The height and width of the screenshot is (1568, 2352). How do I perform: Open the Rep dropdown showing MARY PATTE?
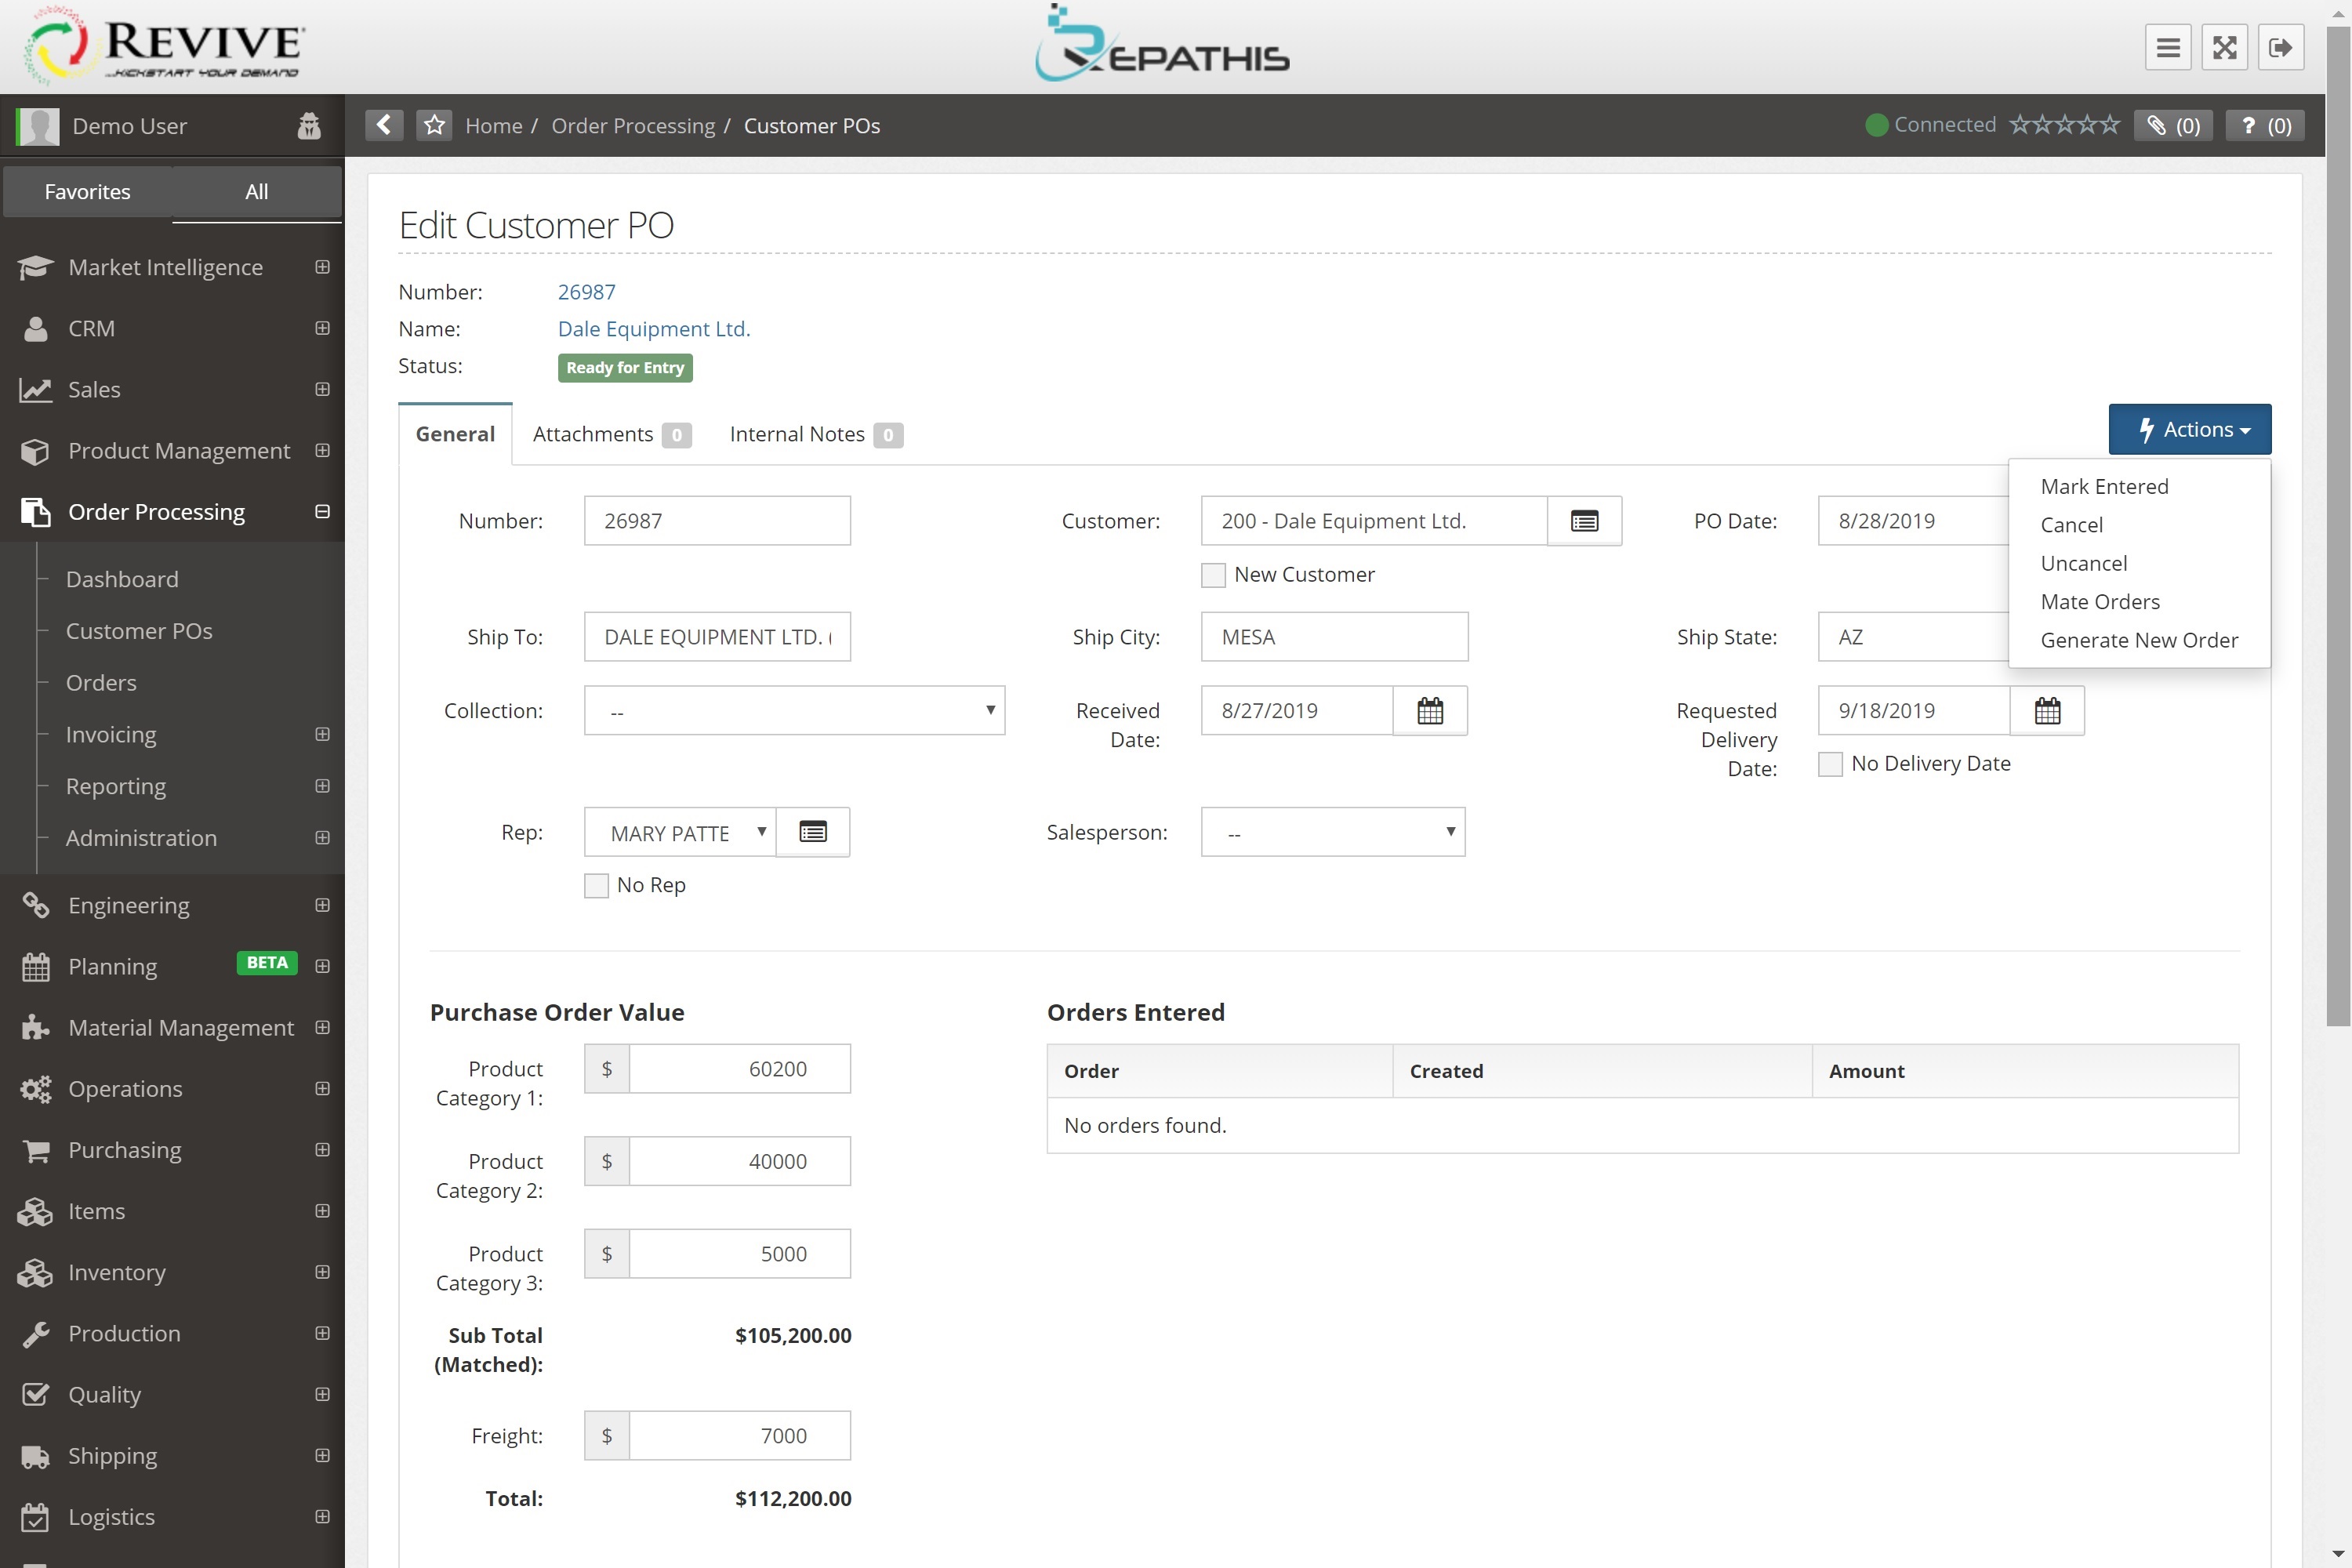coord(680,832)
